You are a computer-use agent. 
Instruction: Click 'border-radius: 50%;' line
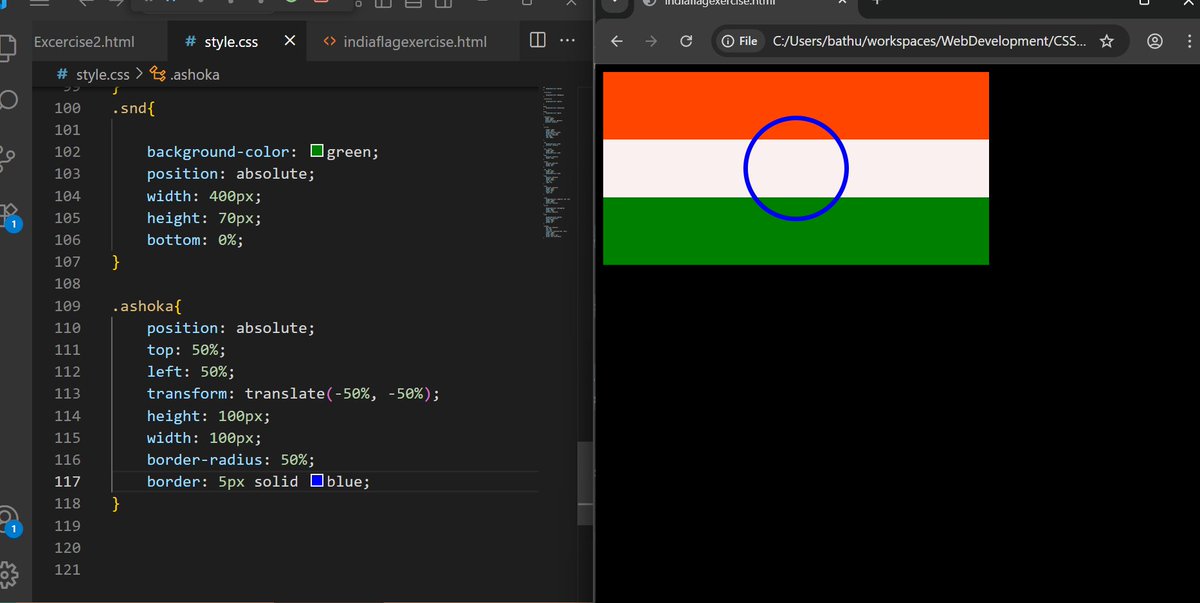(x=231, y=460)
